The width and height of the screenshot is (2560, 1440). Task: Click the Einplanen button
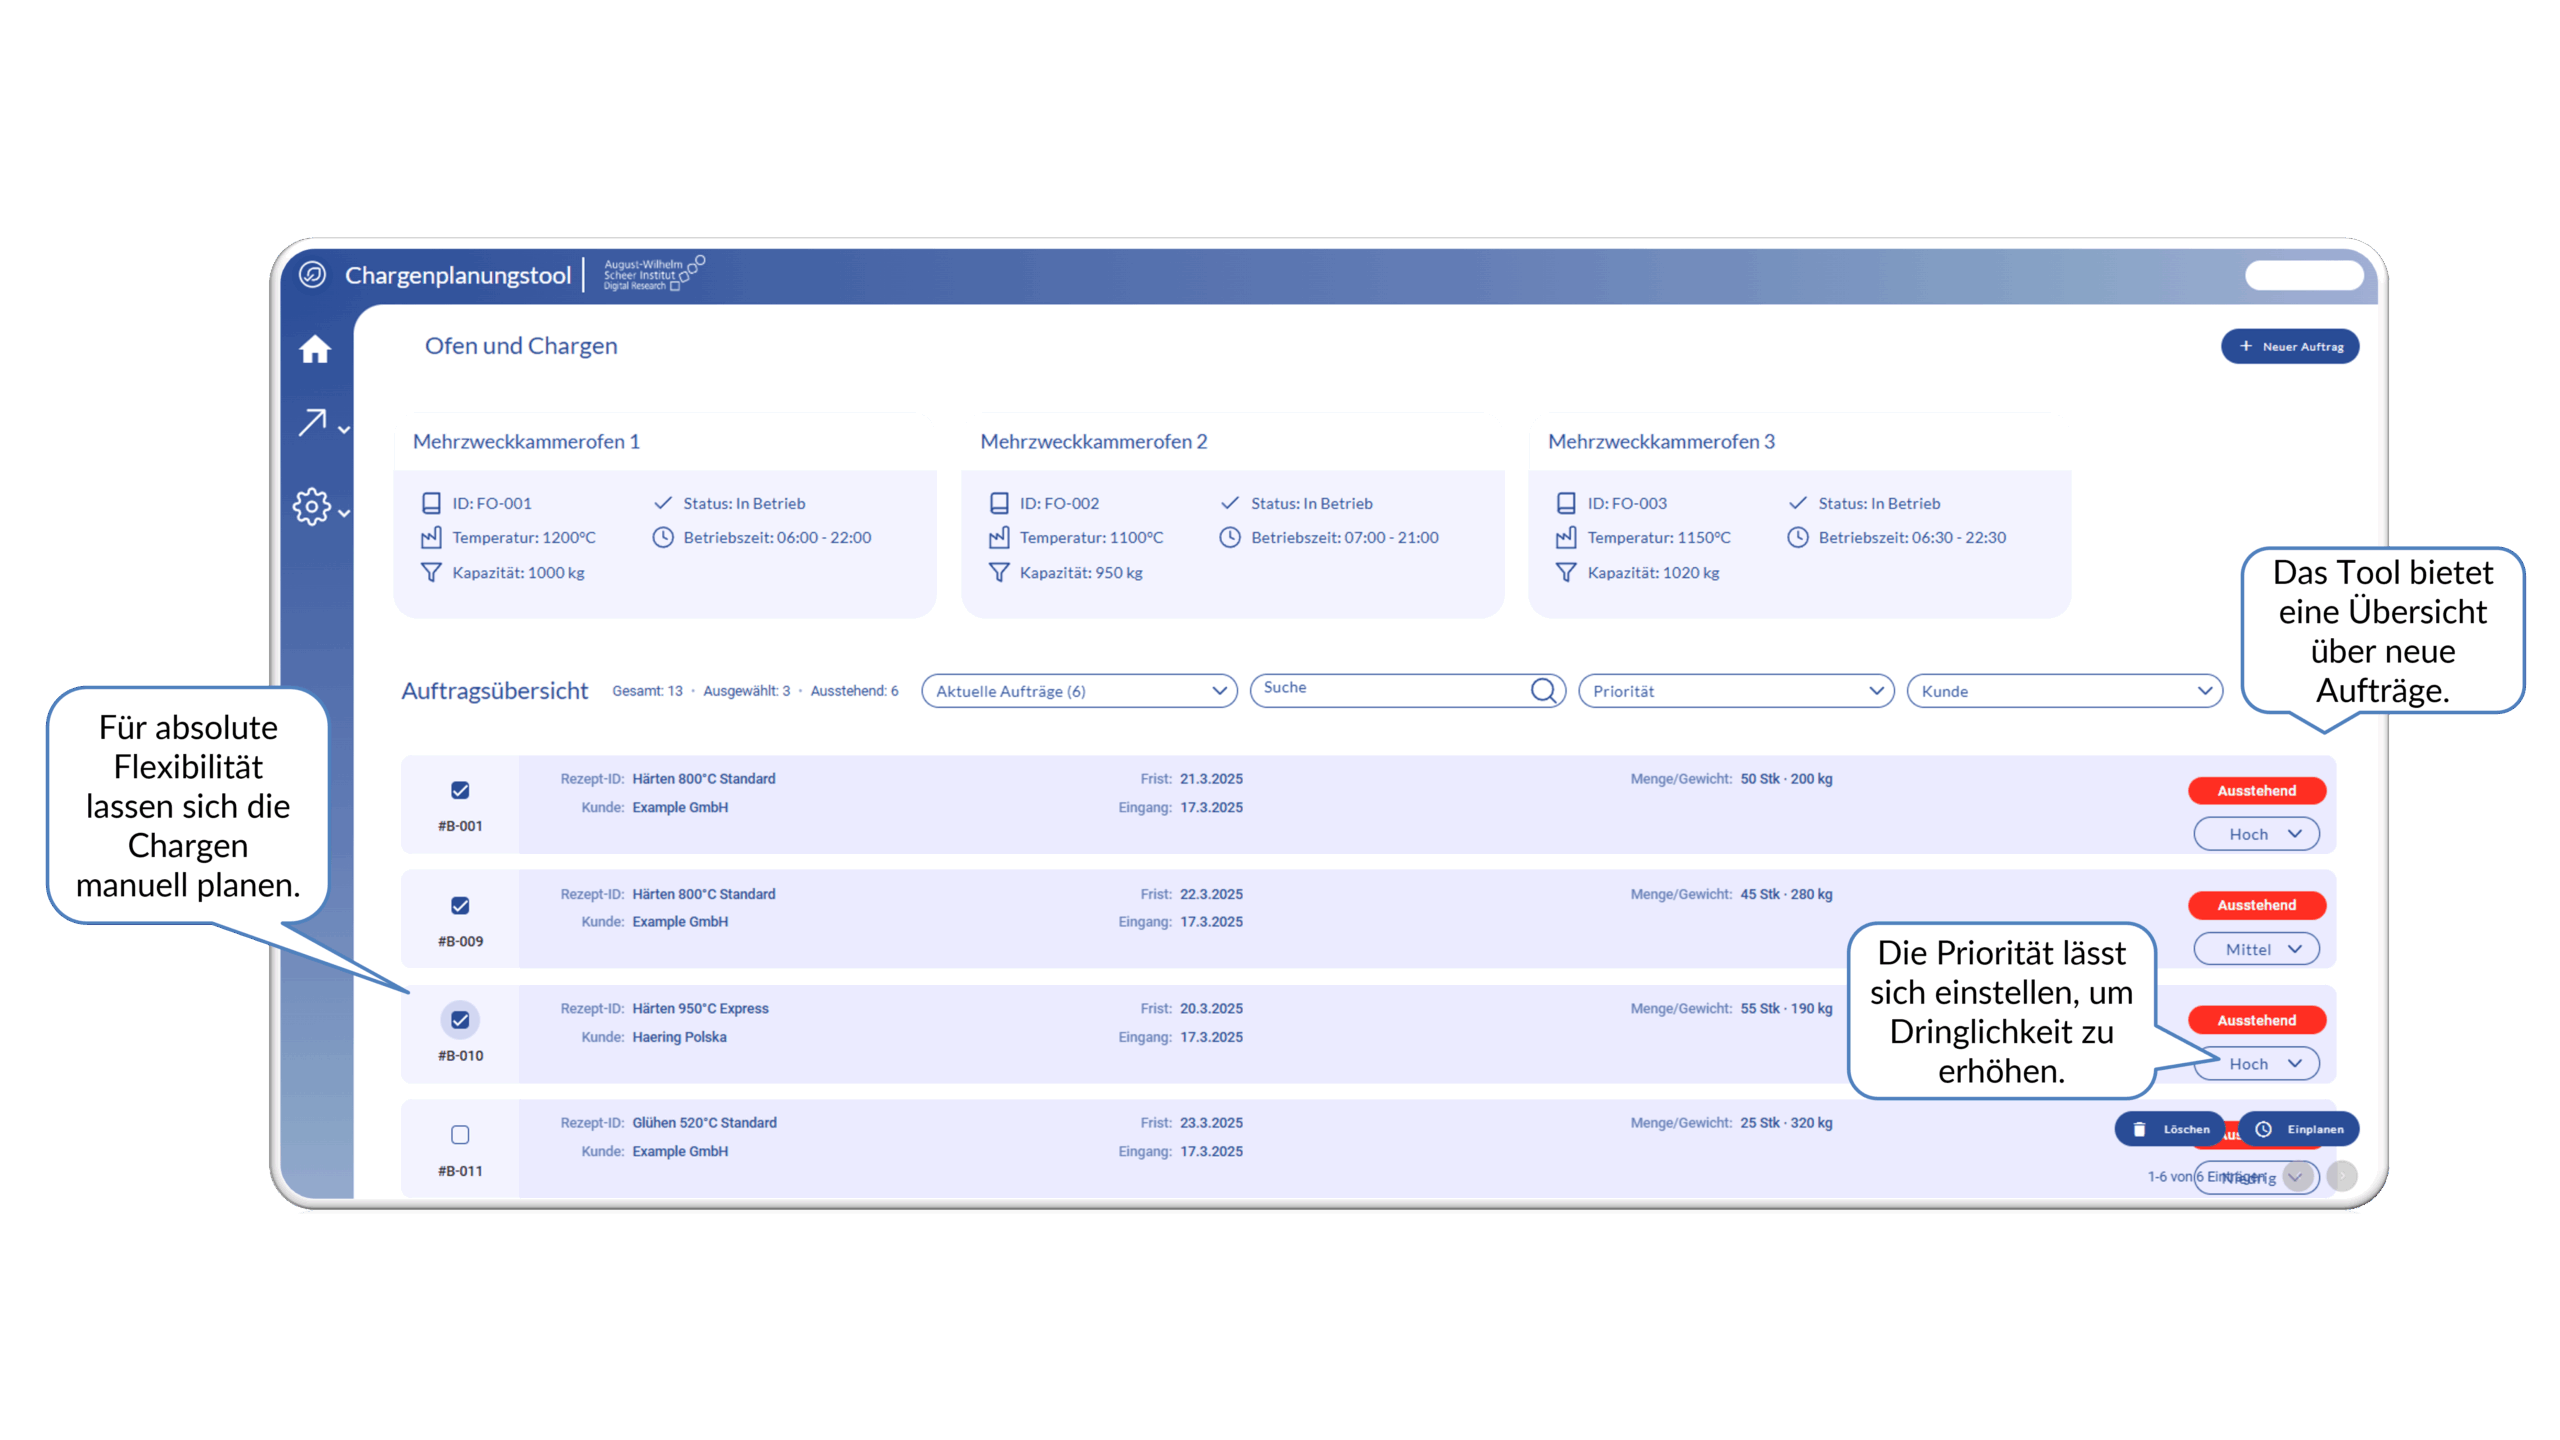click(x=2298, y=1129)
